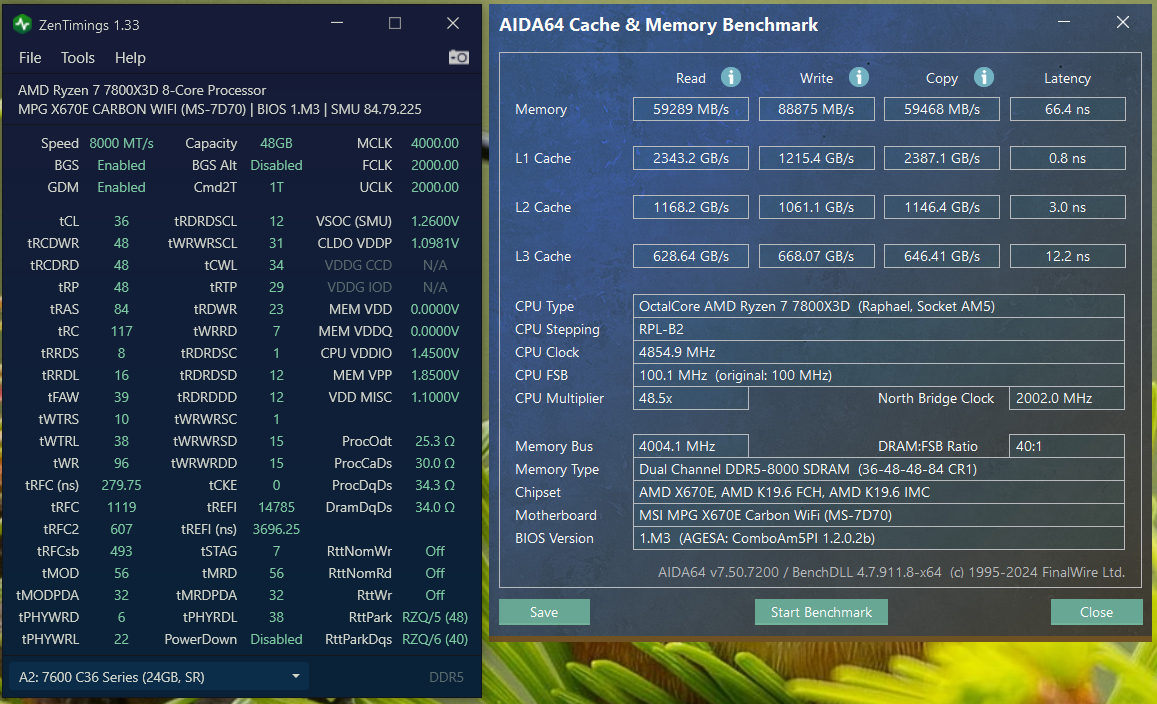Click the RttPark value RZQ/5 (48)
Screen dimensions: 1157x704
435,617
